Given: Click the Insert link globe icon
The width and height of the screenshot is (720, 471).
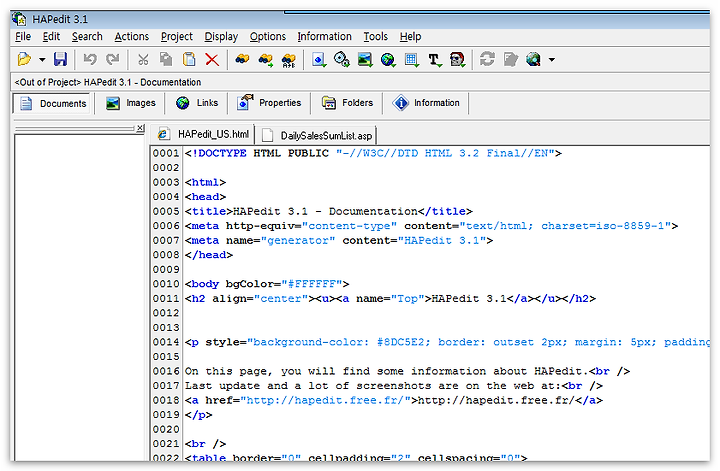Looking at the screenshot, I should (x=388, y=60).
